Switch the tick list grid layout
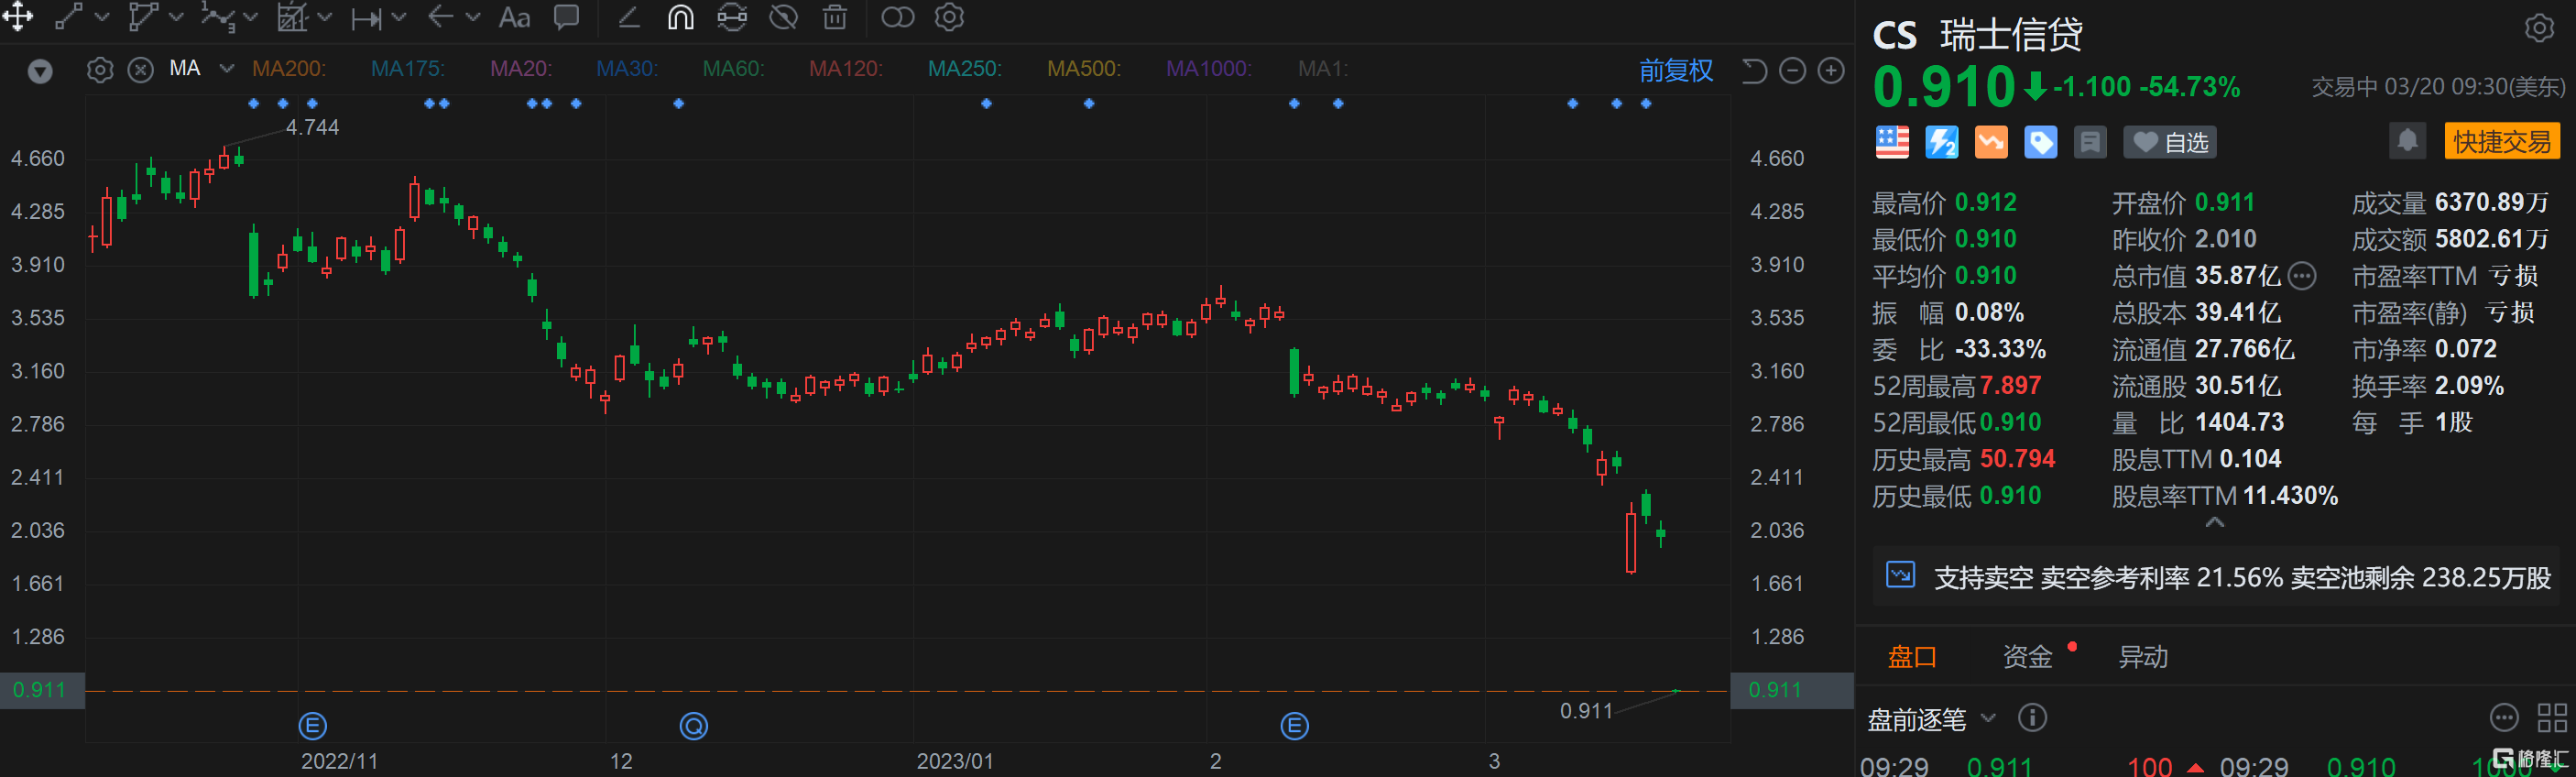 click(2552, 717)
